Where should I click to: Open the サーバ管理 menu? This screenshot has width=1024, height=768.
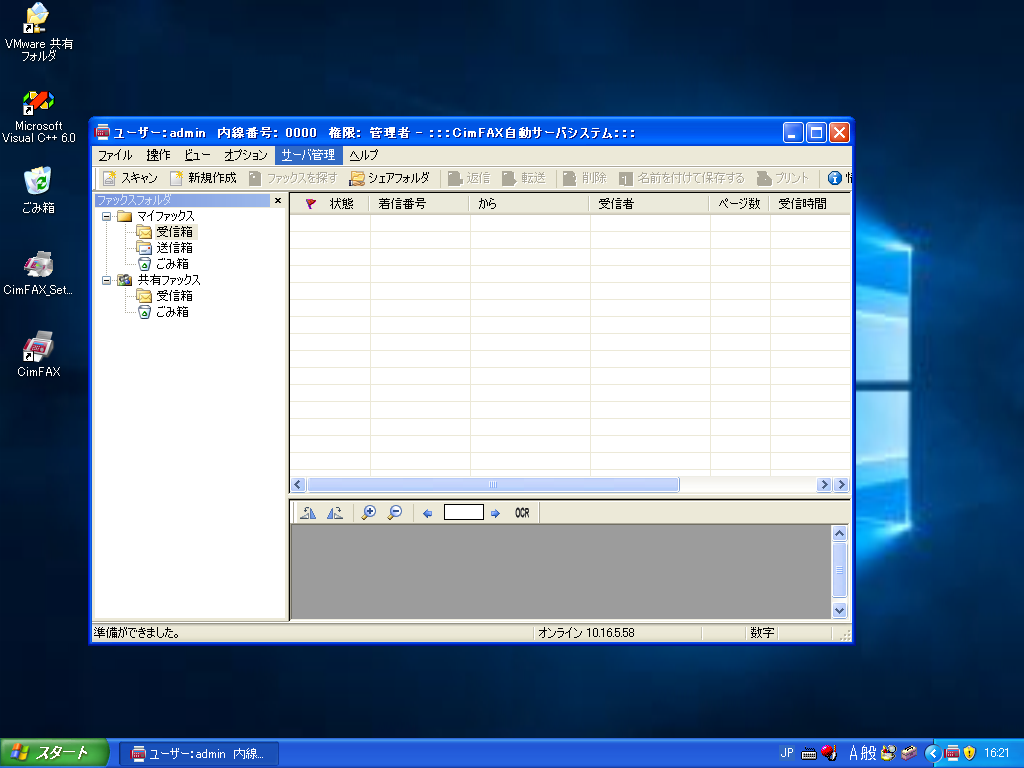(x=308, y=155)
